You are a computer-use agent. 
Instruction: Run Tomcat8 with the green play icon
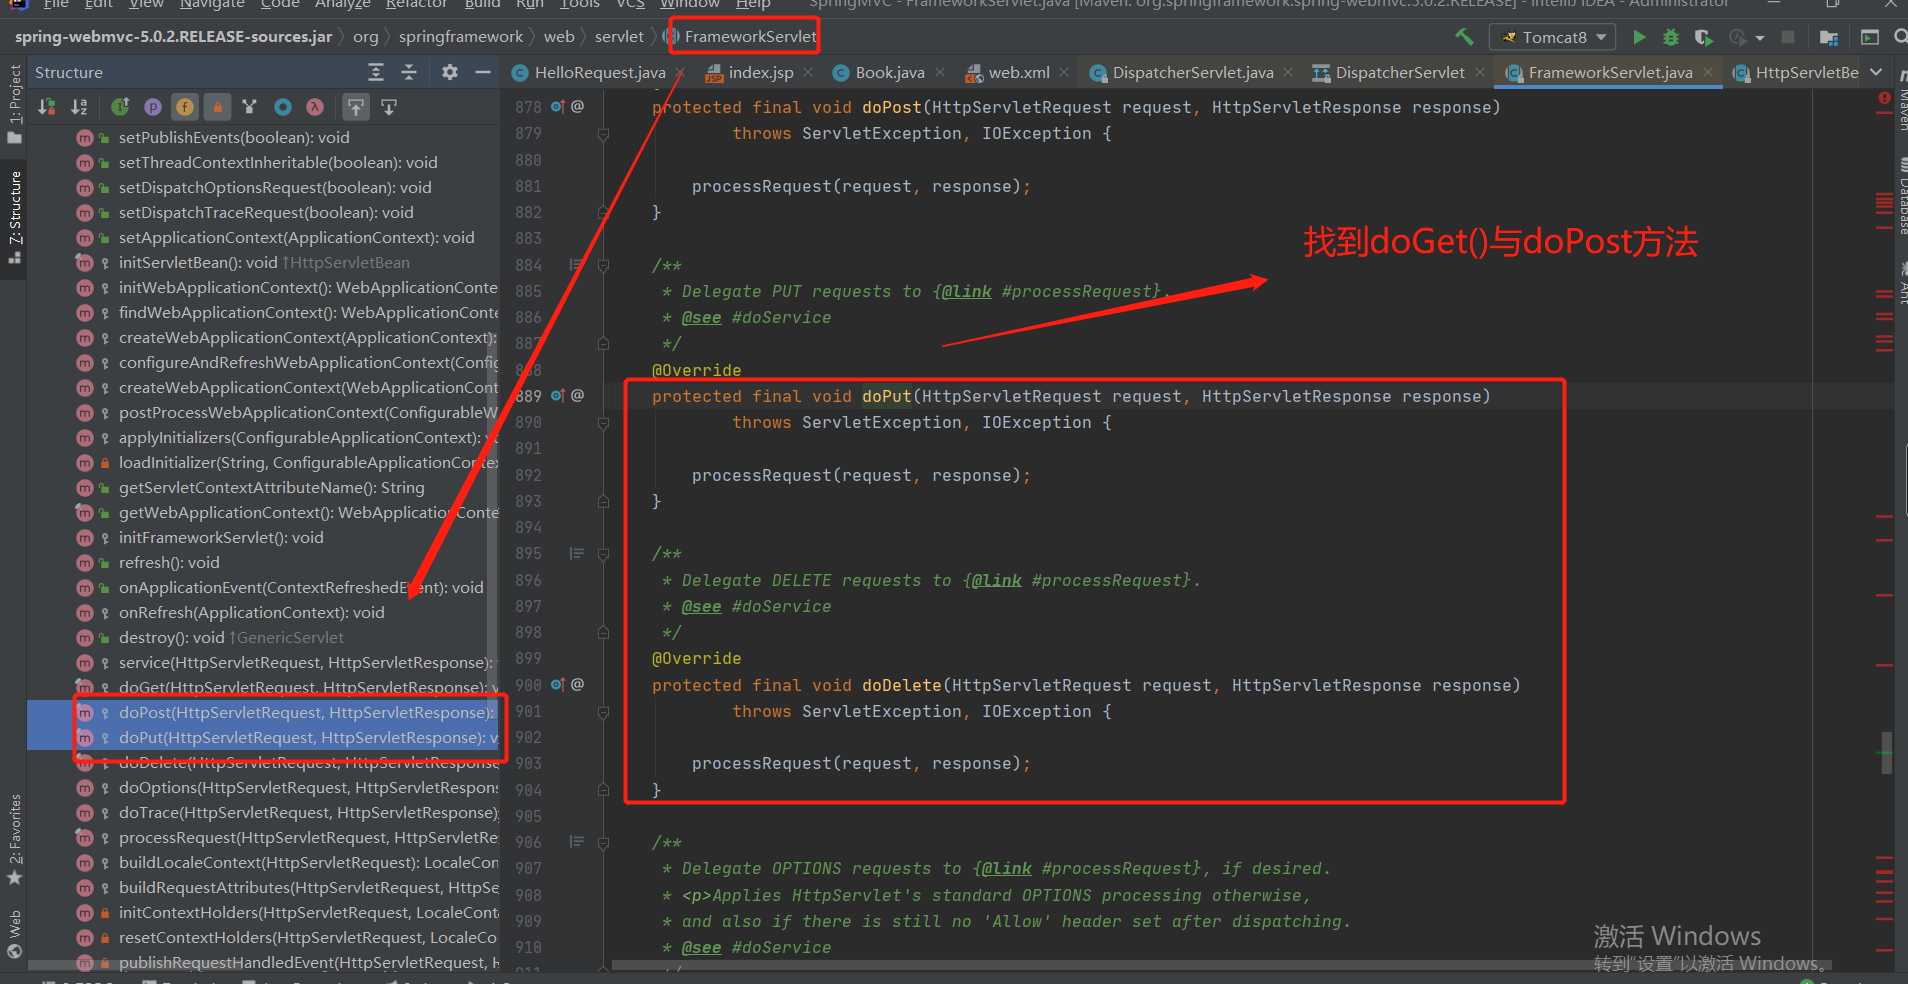coord(1639,37)
